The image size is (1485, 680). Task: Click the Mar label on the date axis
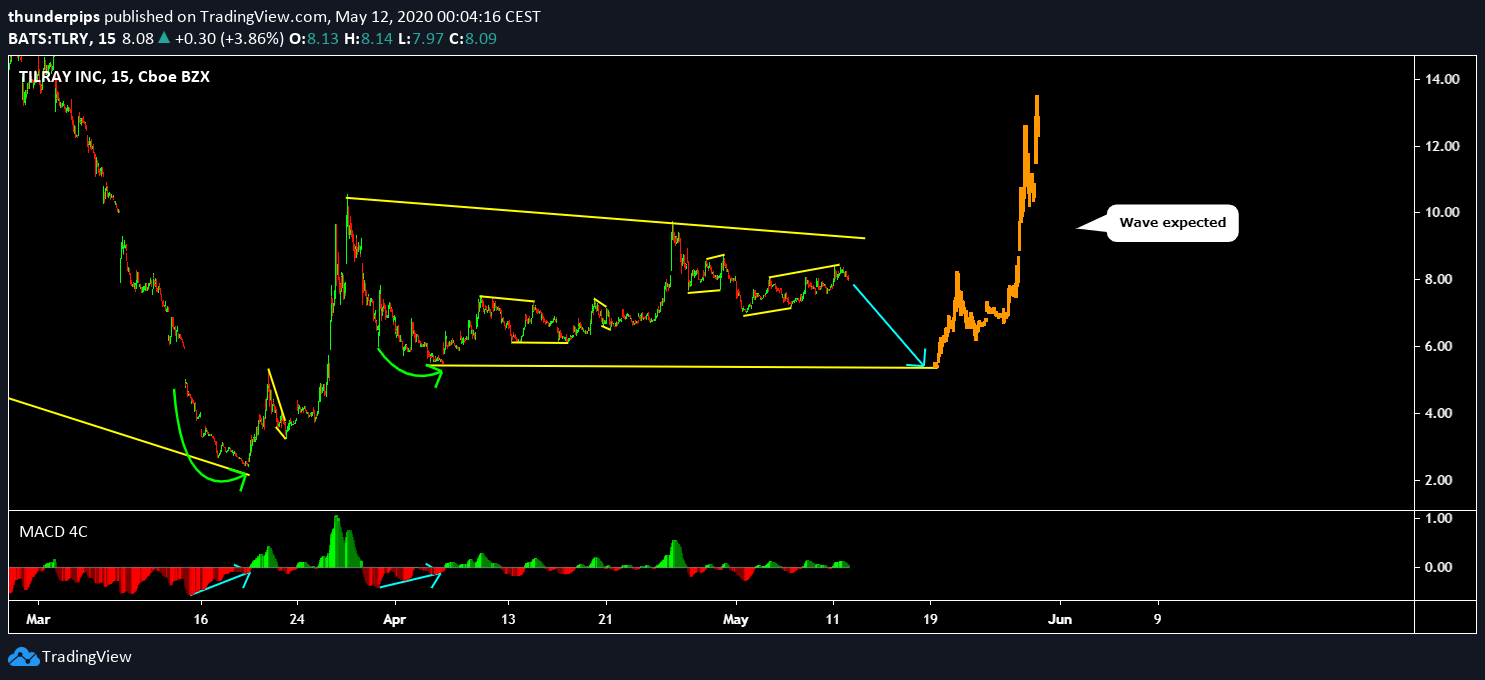(x=37, y=619)
